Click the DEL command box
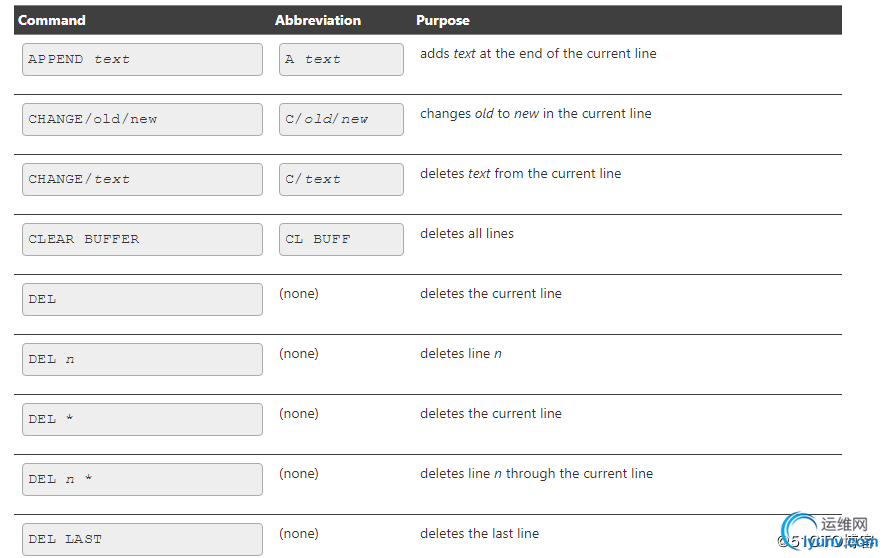Screen dimensions: 884x558 (x=142, y=299)
